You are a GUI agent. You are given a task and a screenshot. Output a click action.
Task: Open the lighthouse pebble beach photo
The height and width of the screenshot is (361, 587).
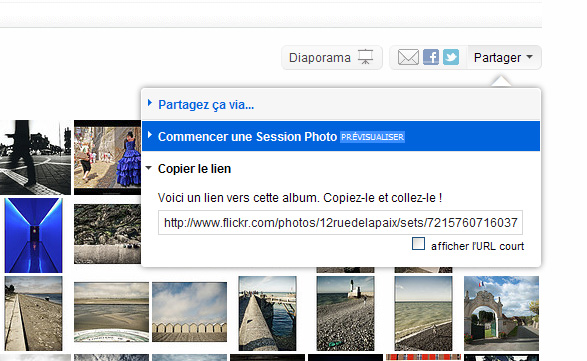pyautogui.click(x=345, y=313)
